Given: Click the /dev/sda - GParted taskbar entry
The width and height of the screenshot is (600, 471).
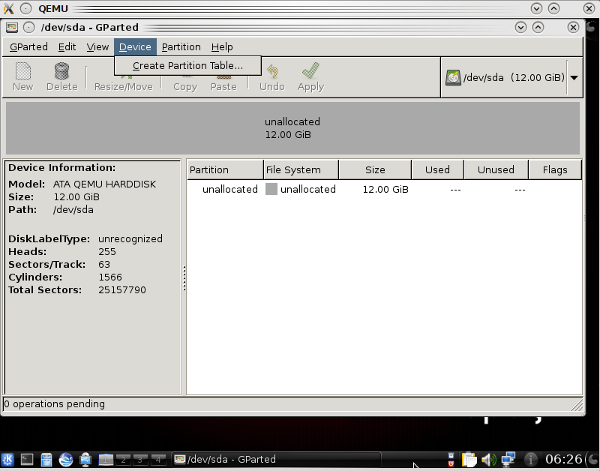Looking at the screenshot, I should coord(276,459).
